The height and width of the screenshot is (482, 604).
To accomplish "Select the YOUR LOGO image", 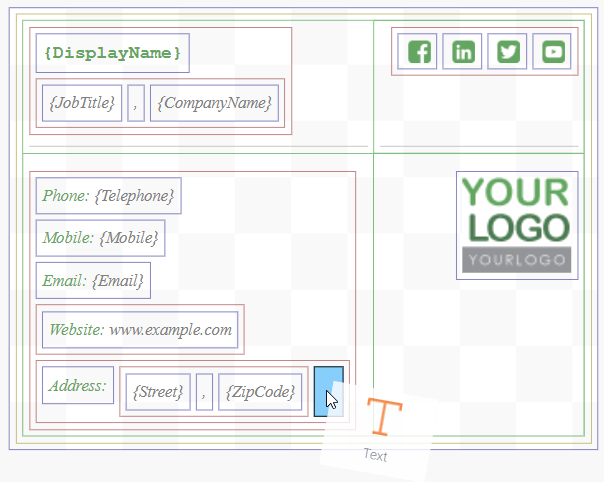I will click(516, 225).
